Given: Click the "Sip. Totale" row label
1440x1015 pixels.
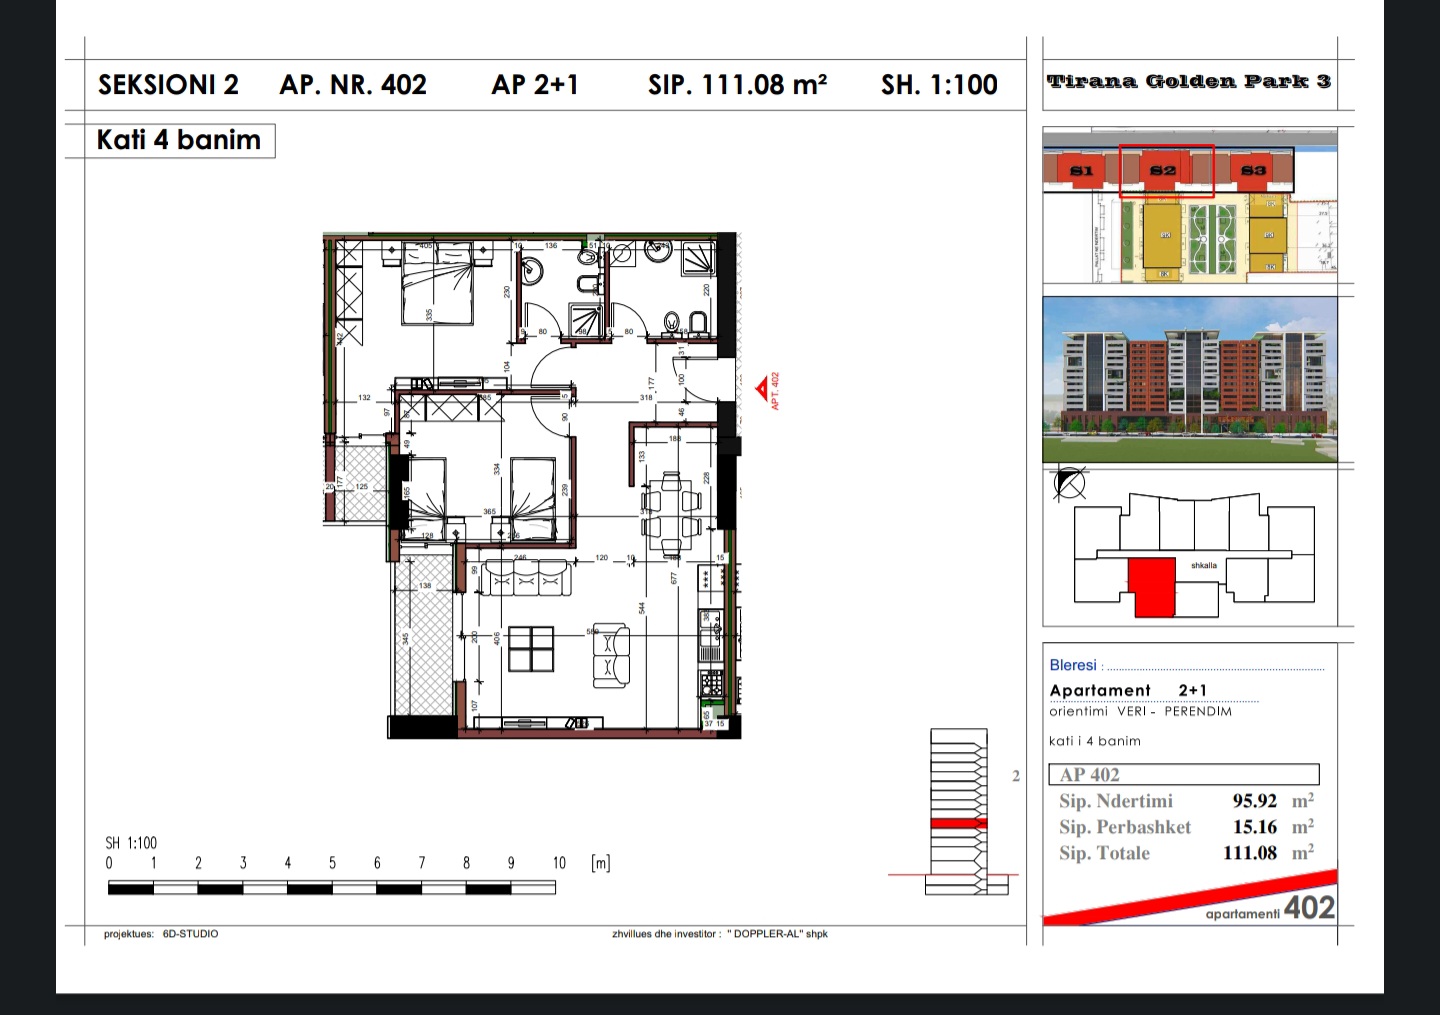Looking at the screenshot, I should [1105, 853].
